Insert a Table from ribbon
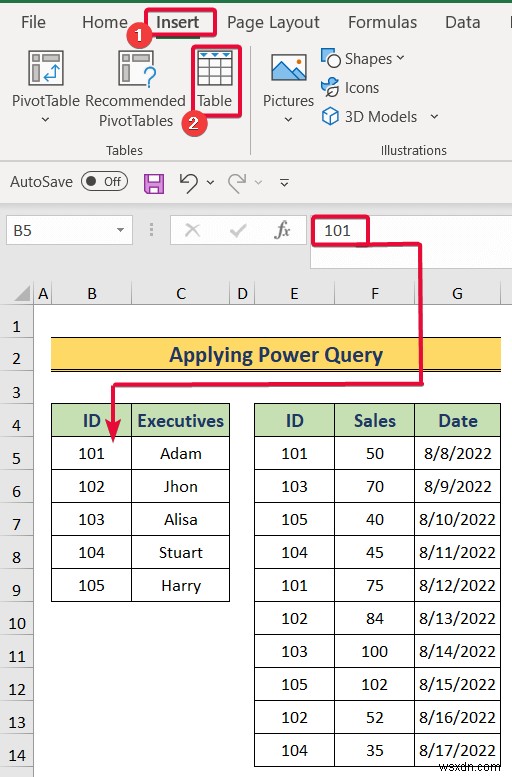The height and width of the screenshot is (777, 512). coord(215,79)
